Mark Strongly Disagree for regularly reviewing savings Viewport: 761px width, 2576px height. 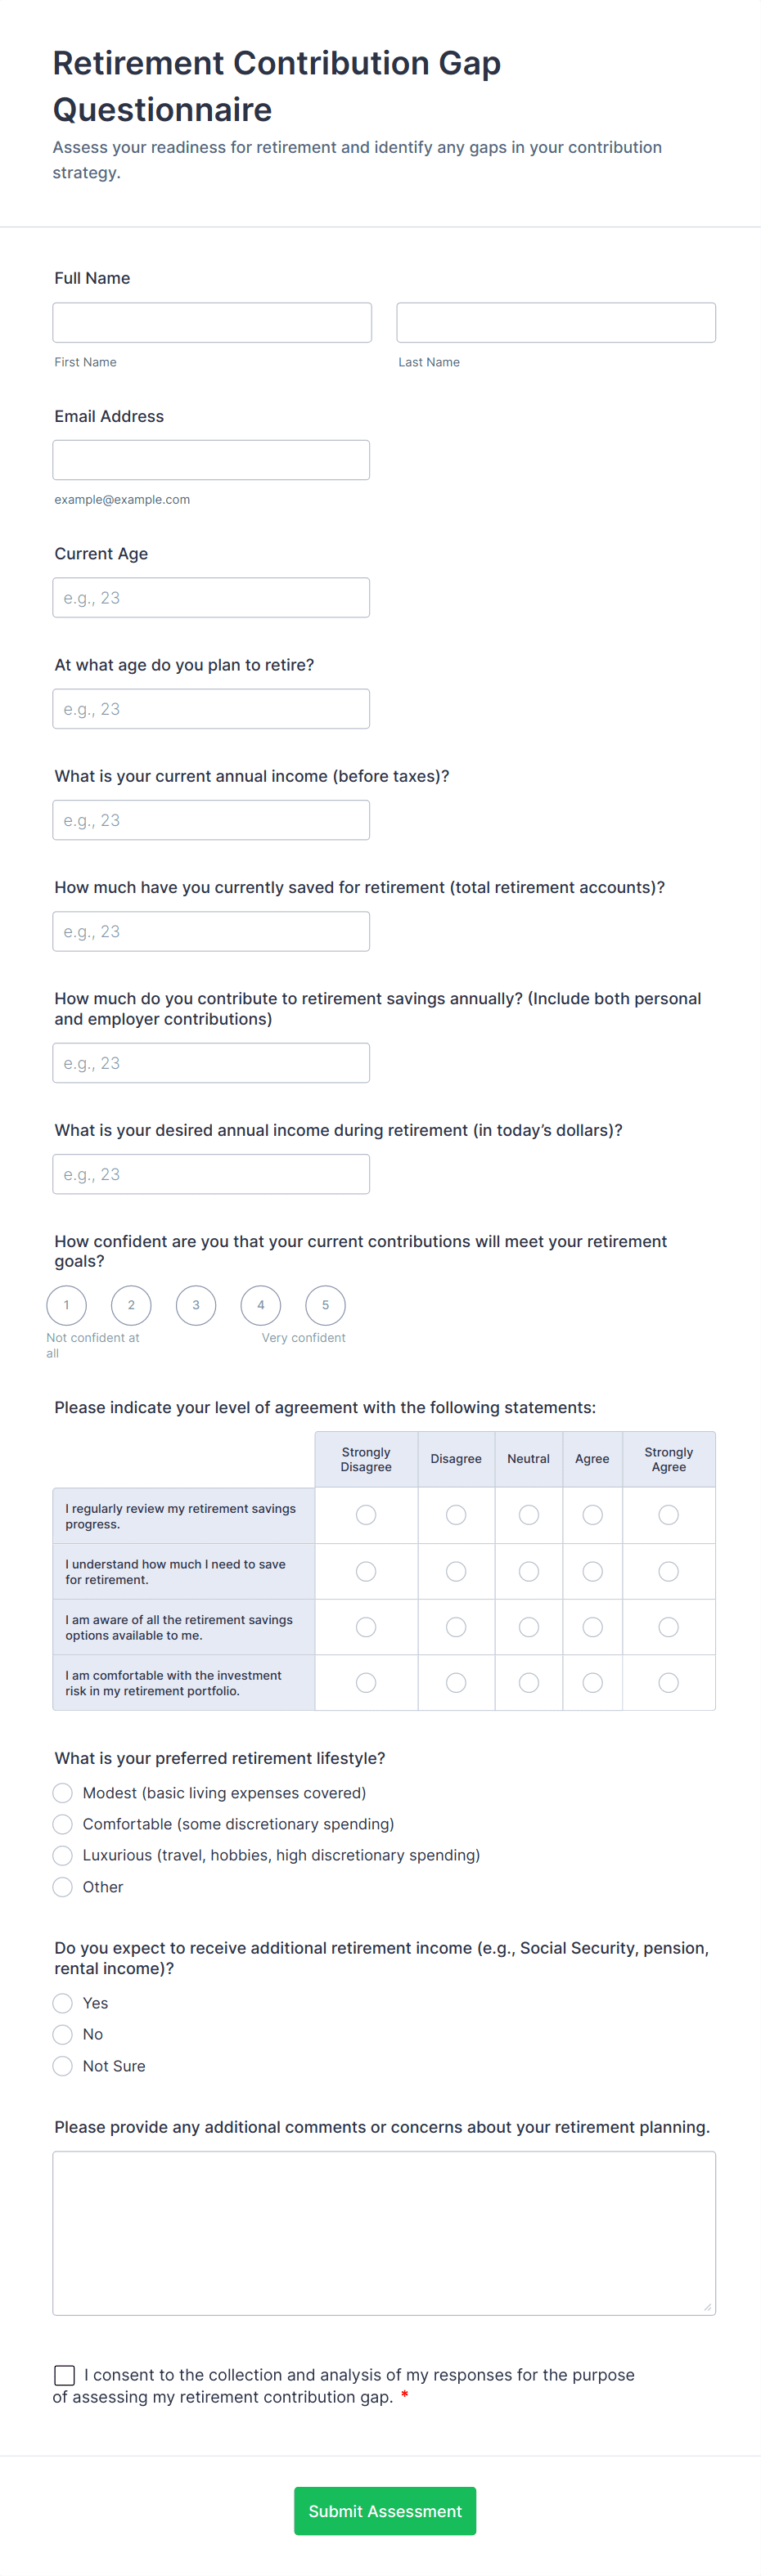[366, 1515]
